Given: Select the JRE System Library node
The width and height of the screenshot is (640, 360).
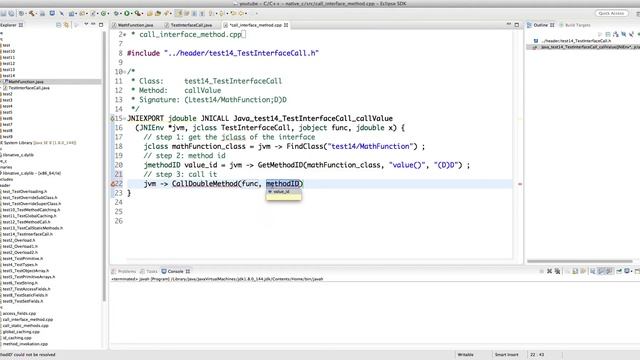Looking at the screenshot, I should pyautogui.click(x=38, y=143).
